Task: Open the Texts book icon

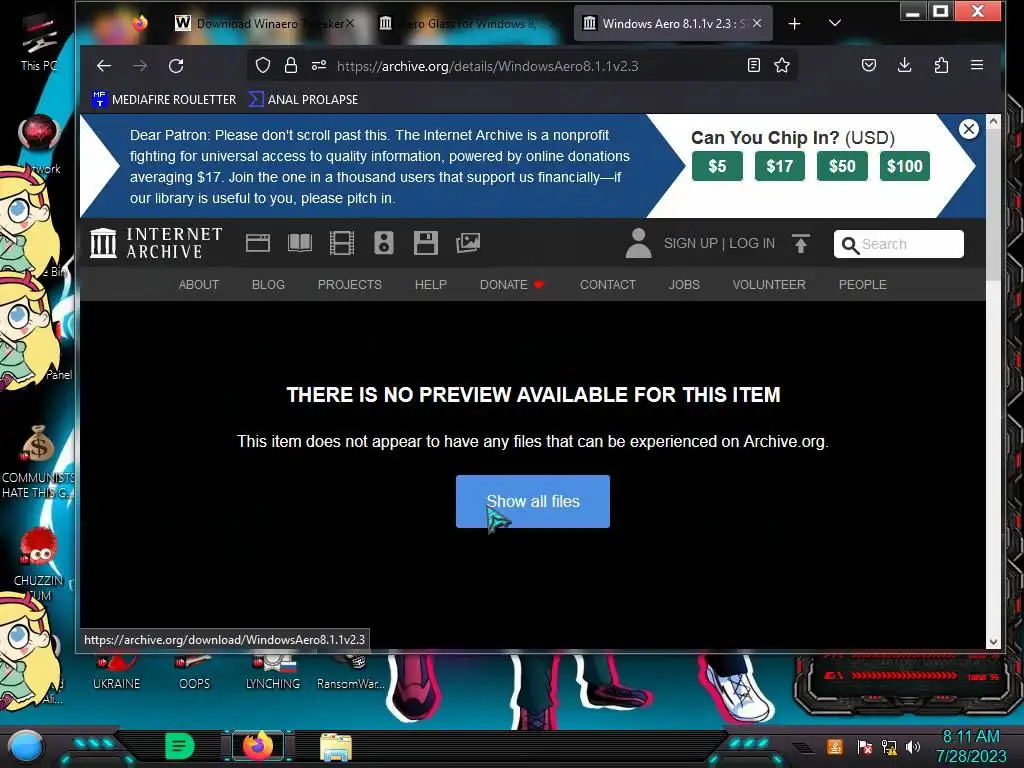Action: click(x=300, y=243)
